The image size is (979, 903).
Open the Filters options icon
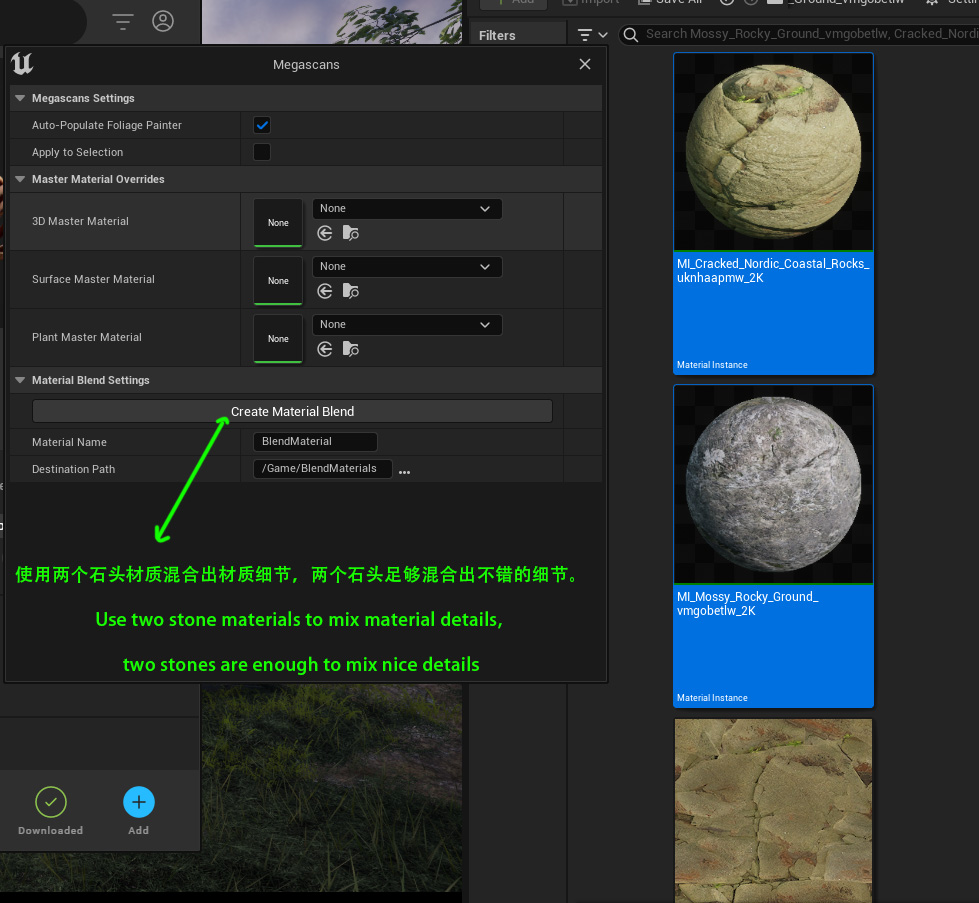click(591, 34)
